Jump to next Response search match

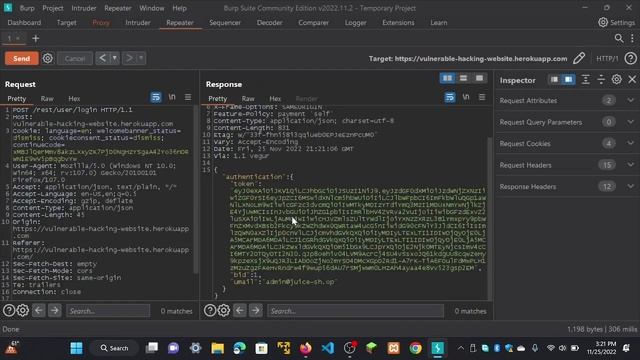tap(256, 311)
